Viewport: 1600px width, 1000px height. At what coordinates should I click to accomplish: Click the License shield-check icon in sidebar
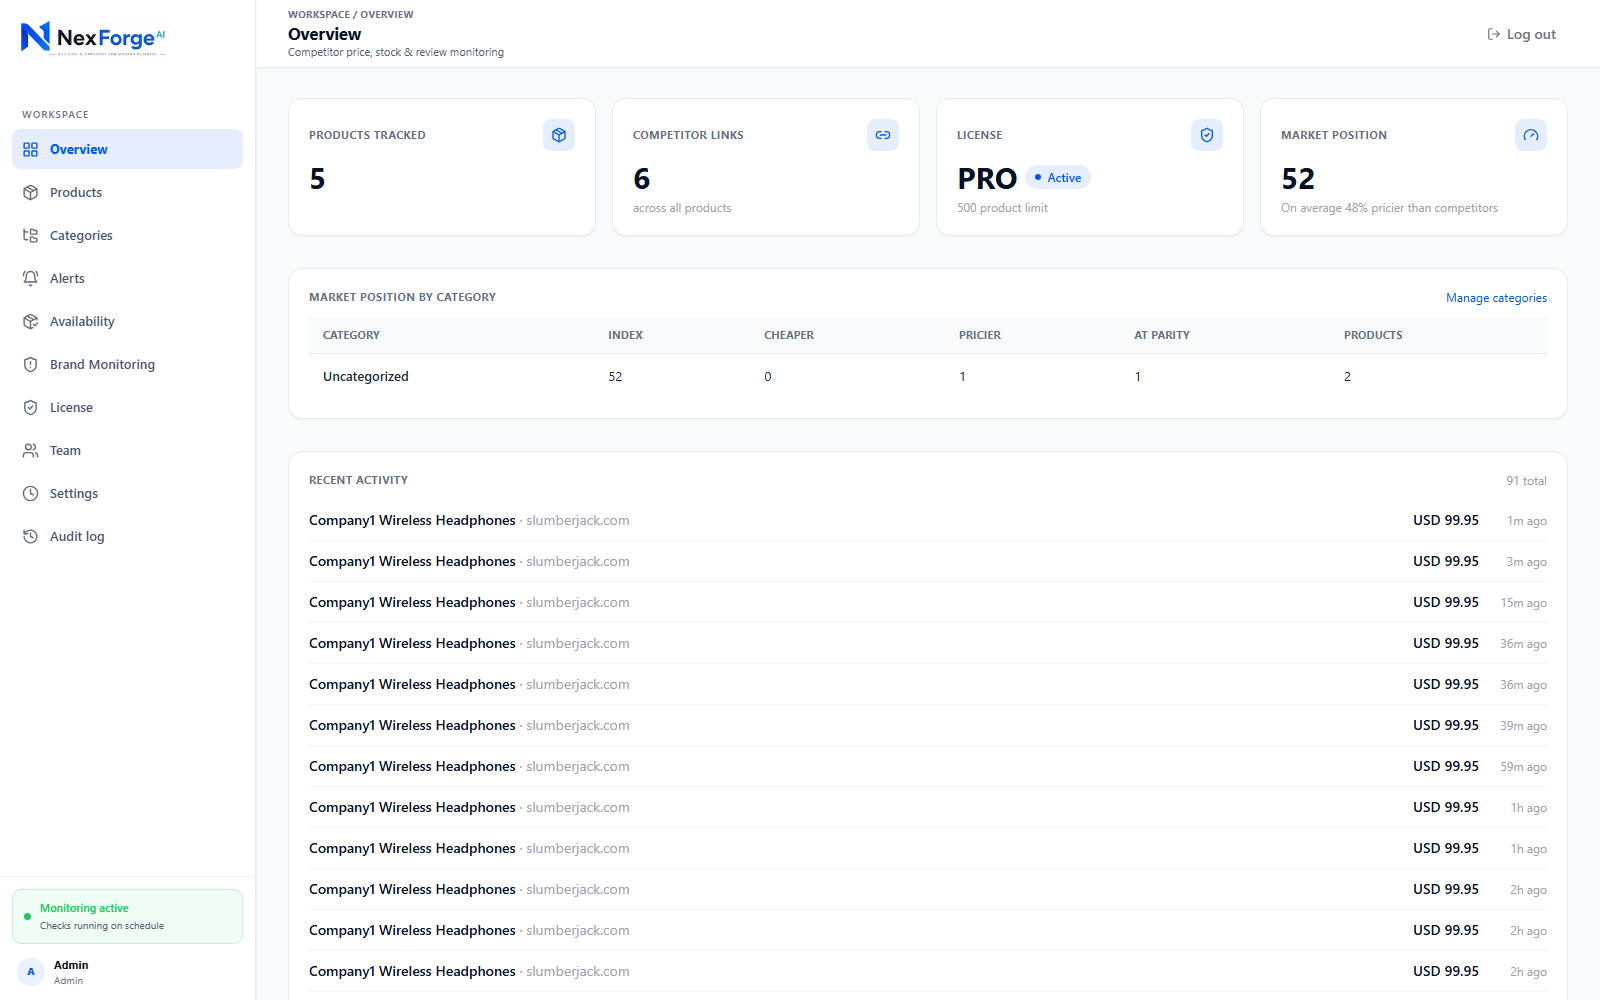tap(31, 407)
